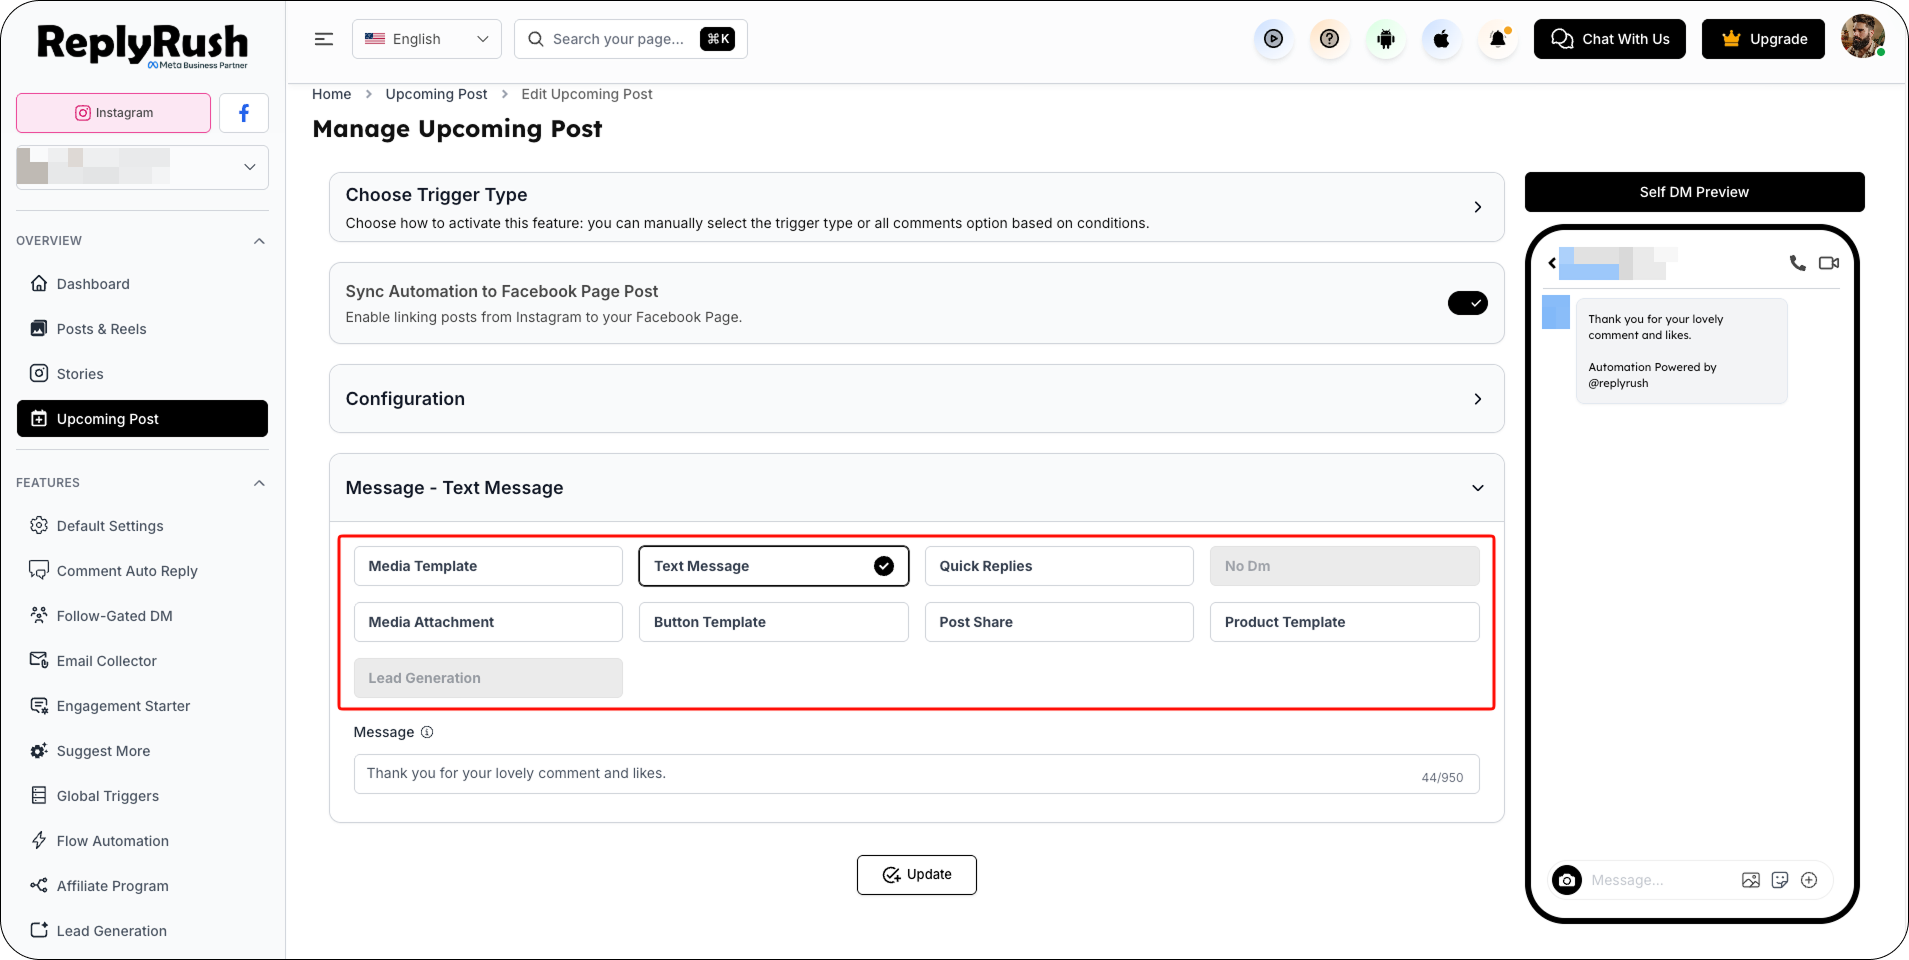
Task: Click image gallery icon in DM preview
Action: coord(1750,880)
